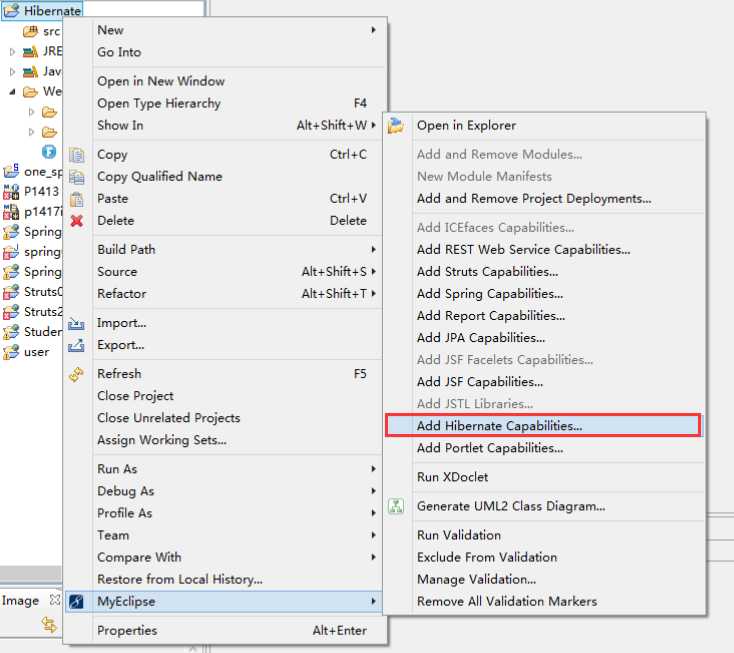Click the Copy Qualified Name icon

[77, 176]
